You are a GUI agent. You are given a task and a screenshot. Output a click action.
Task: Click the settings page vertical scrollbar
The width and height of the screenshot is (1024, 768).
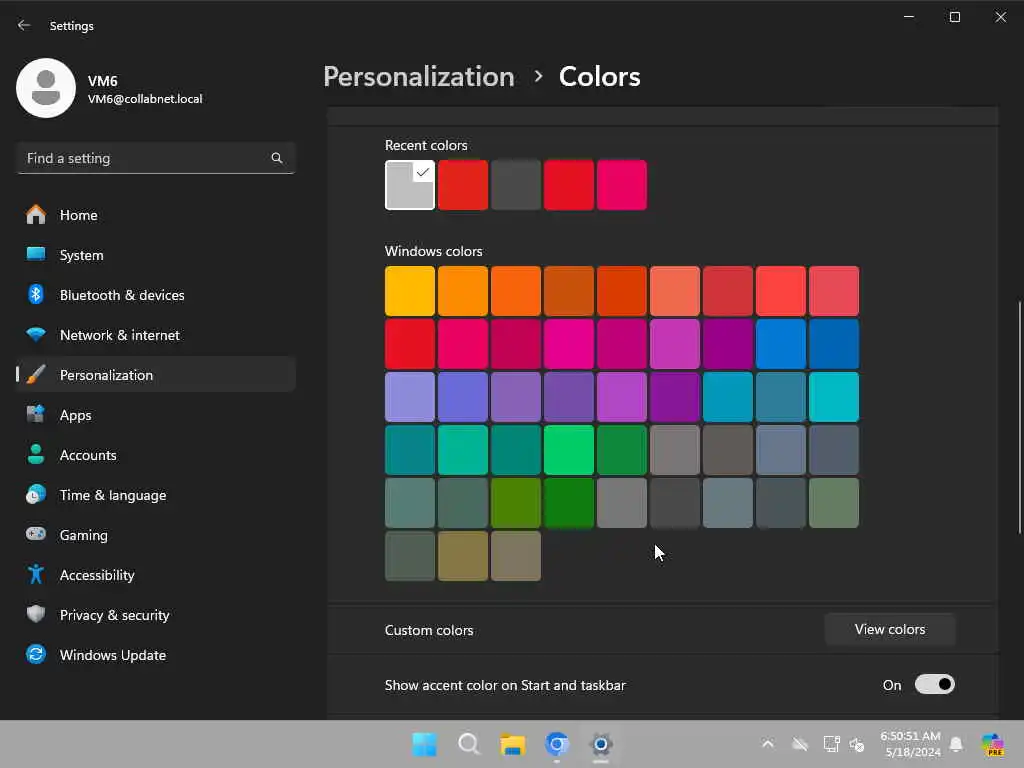point(1019,418)
